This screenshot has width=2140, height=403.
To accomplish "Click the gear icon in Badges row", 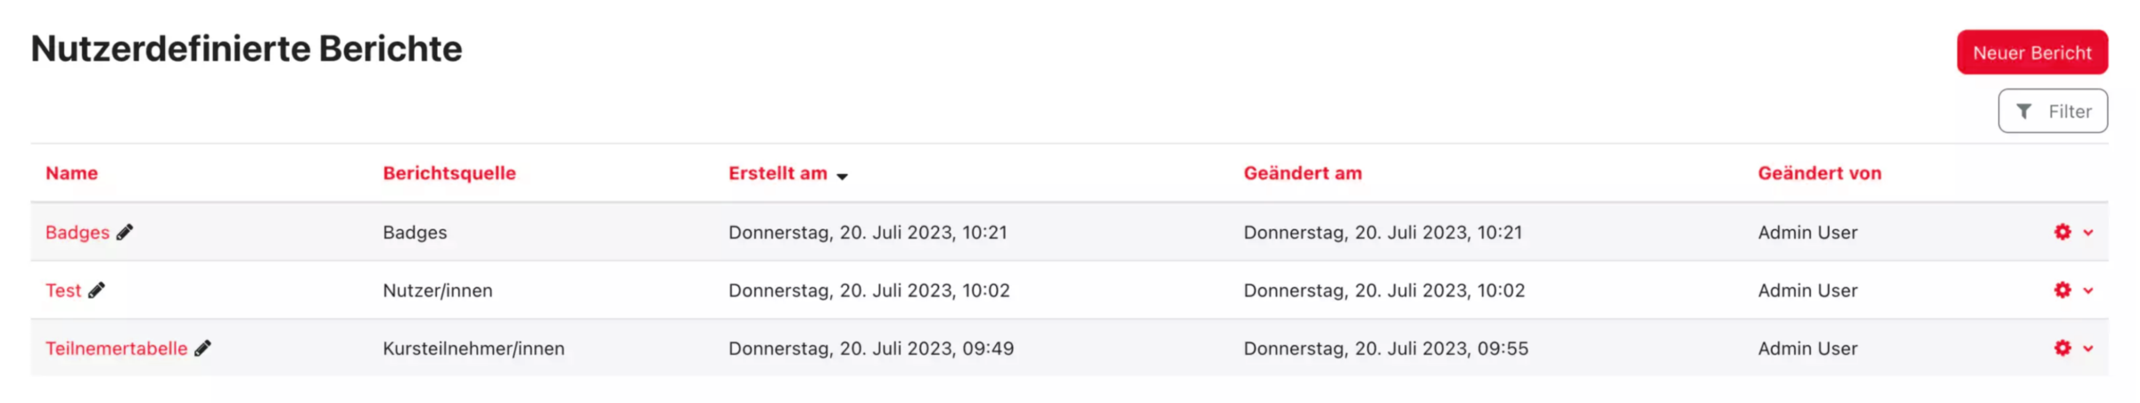I will click(x=2062, y=232).
